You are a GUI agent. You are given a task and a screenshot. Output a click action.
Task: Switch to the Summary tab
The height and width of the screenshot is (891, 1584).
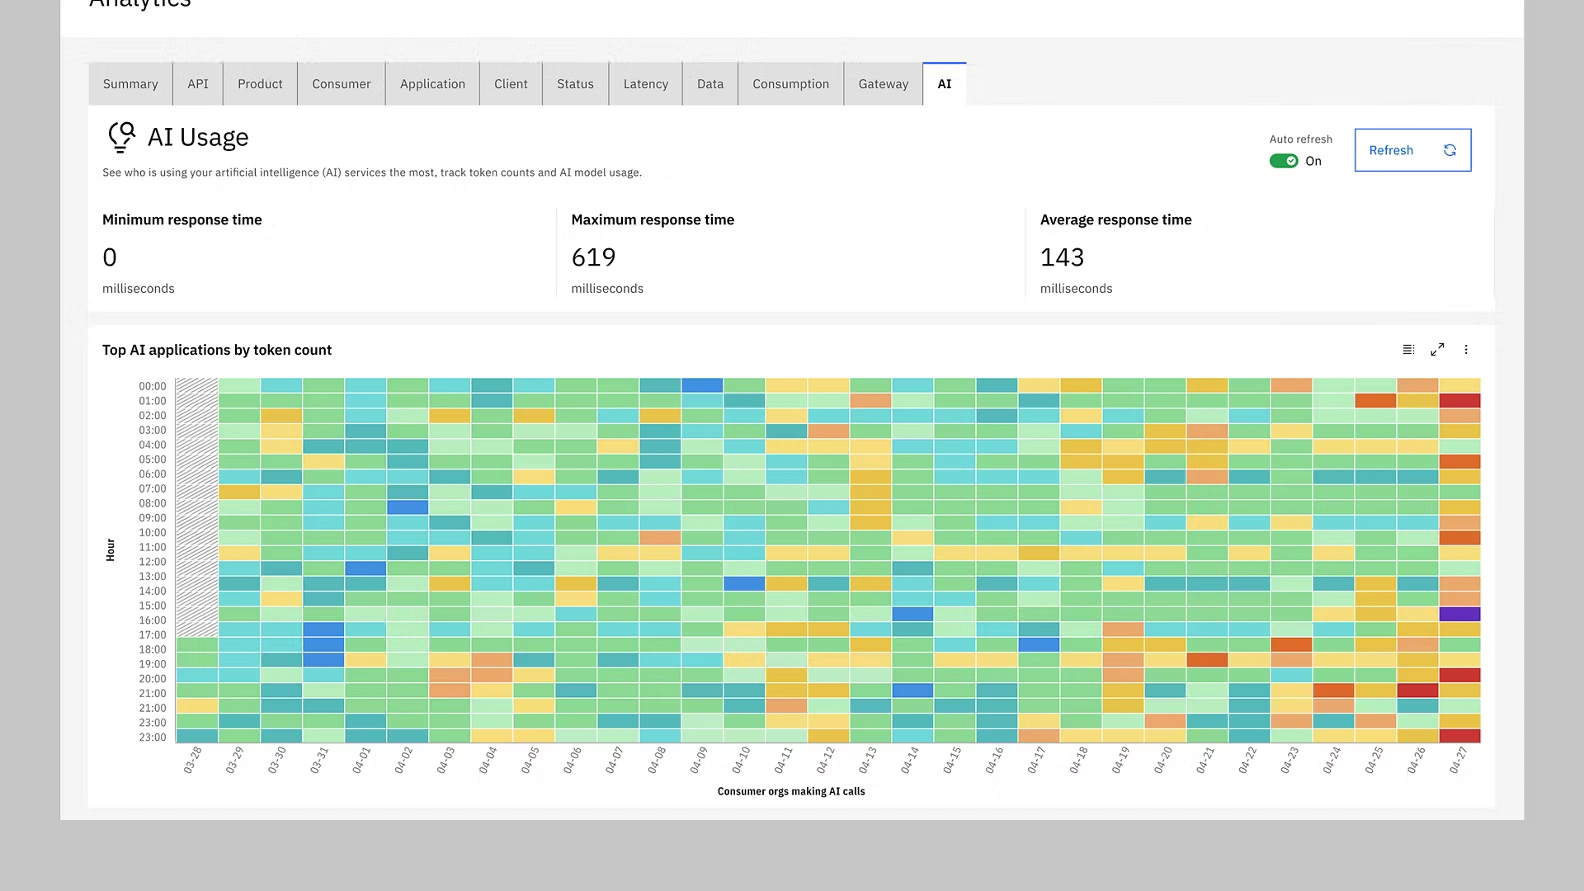[130, 84]
